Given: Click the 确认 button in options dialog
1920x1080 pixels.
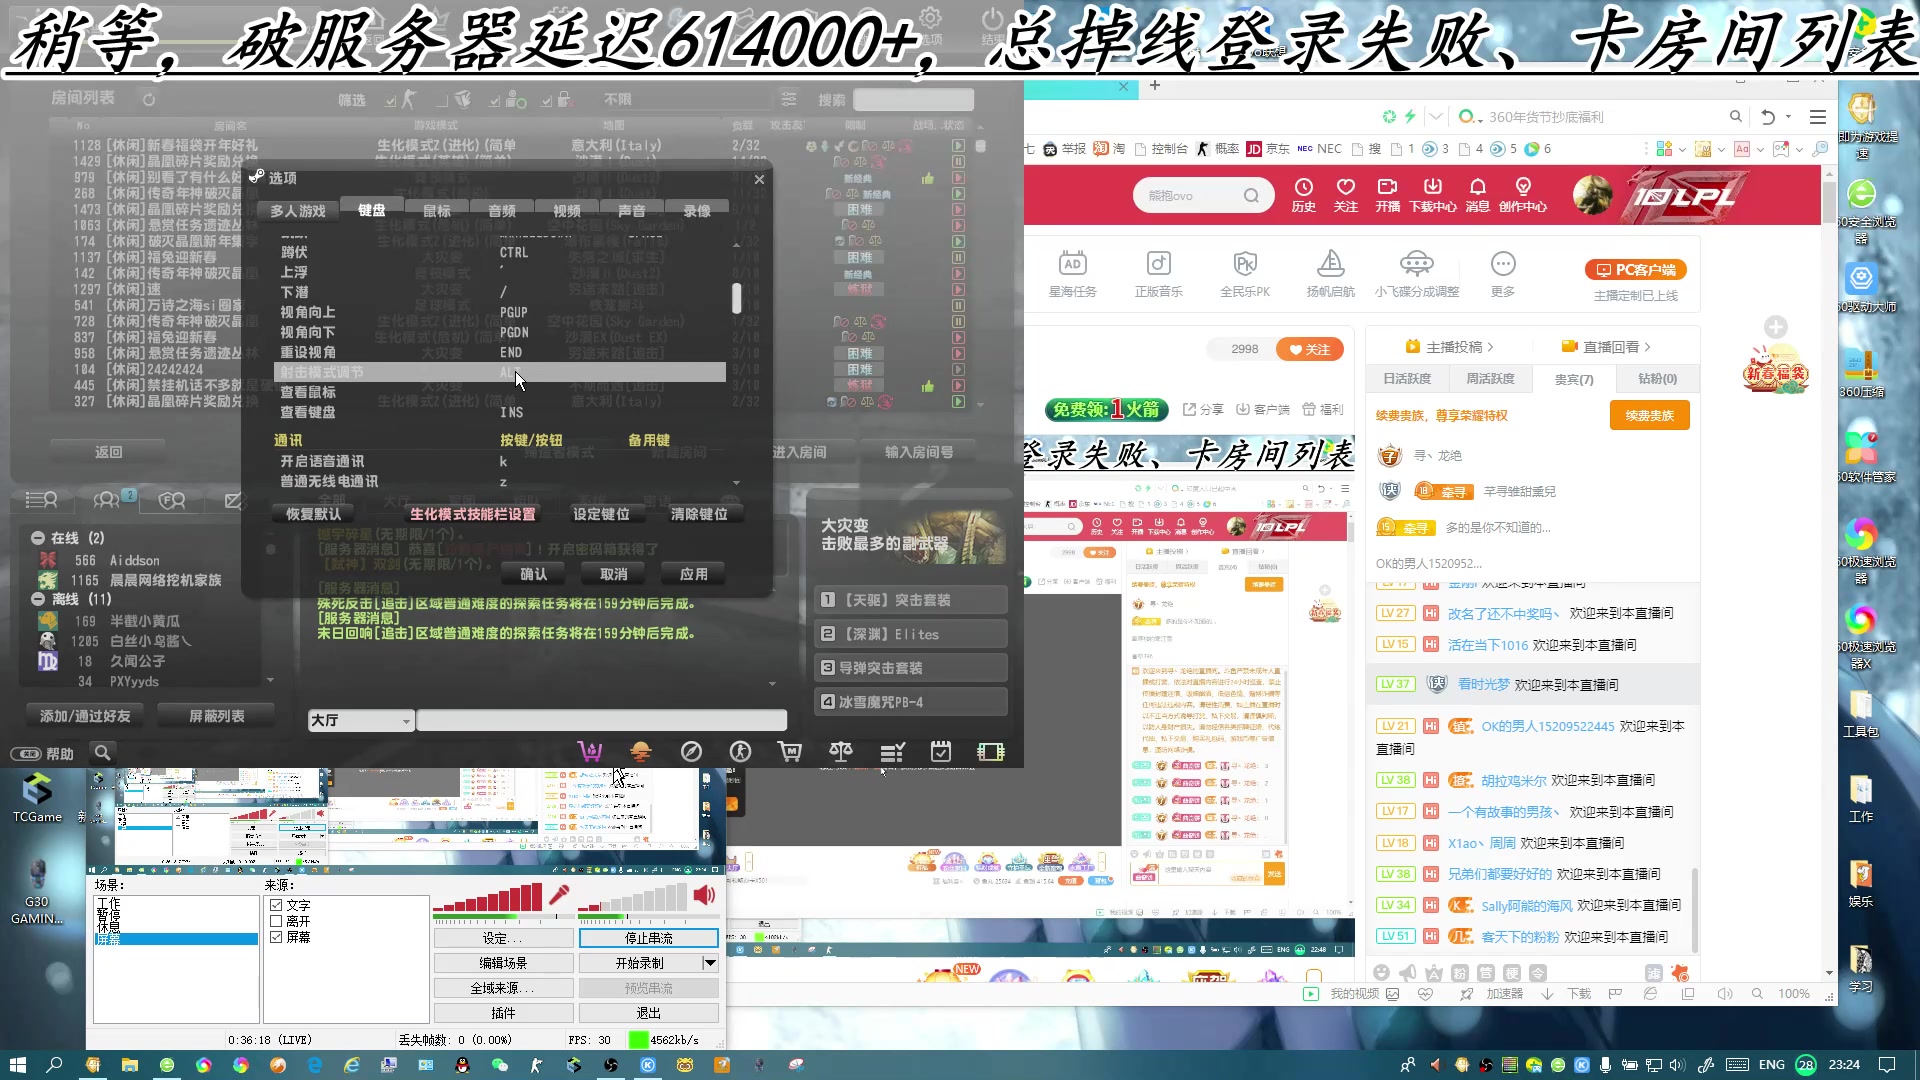Looking at the screenshot, I should [x=534, y=574].
